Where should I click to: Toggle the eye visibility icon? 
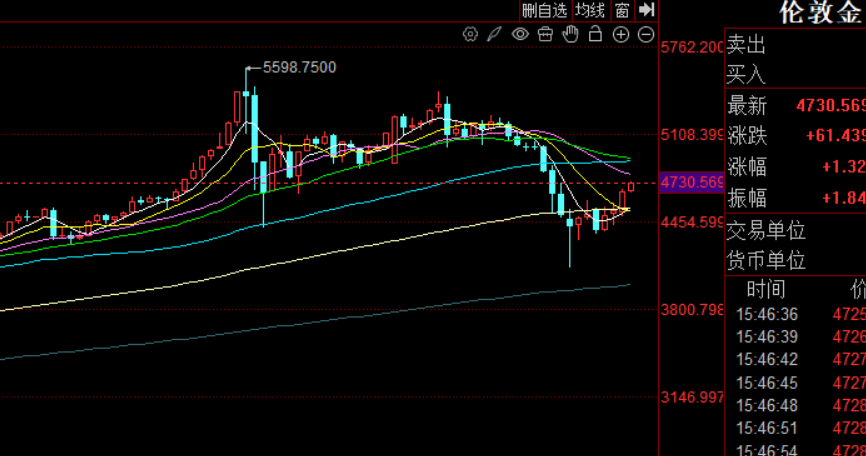[x=520, y=34]
